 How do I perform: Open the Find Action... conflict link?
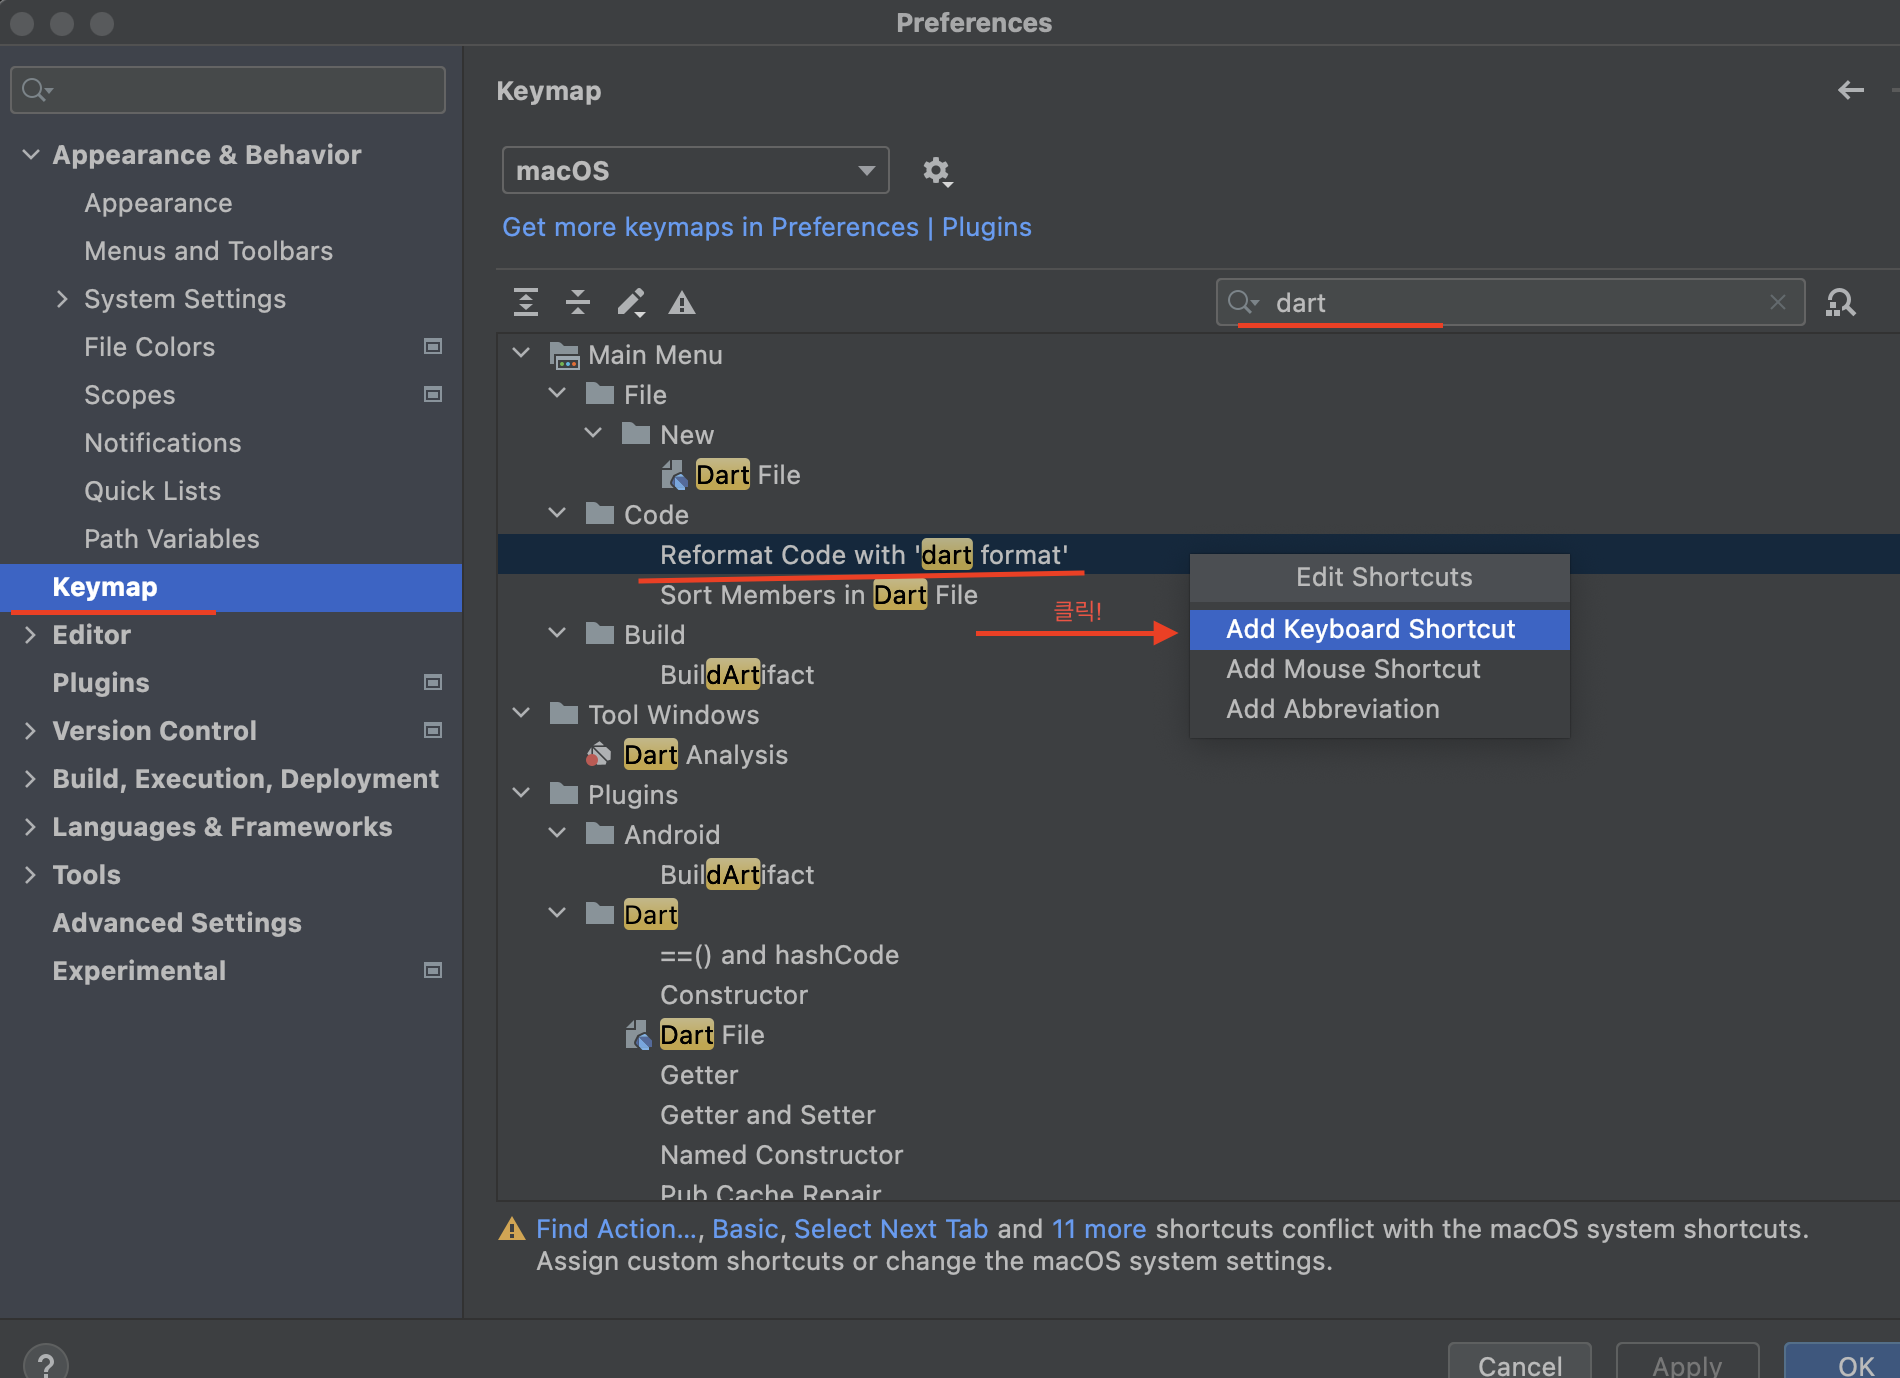(616, 1229)
